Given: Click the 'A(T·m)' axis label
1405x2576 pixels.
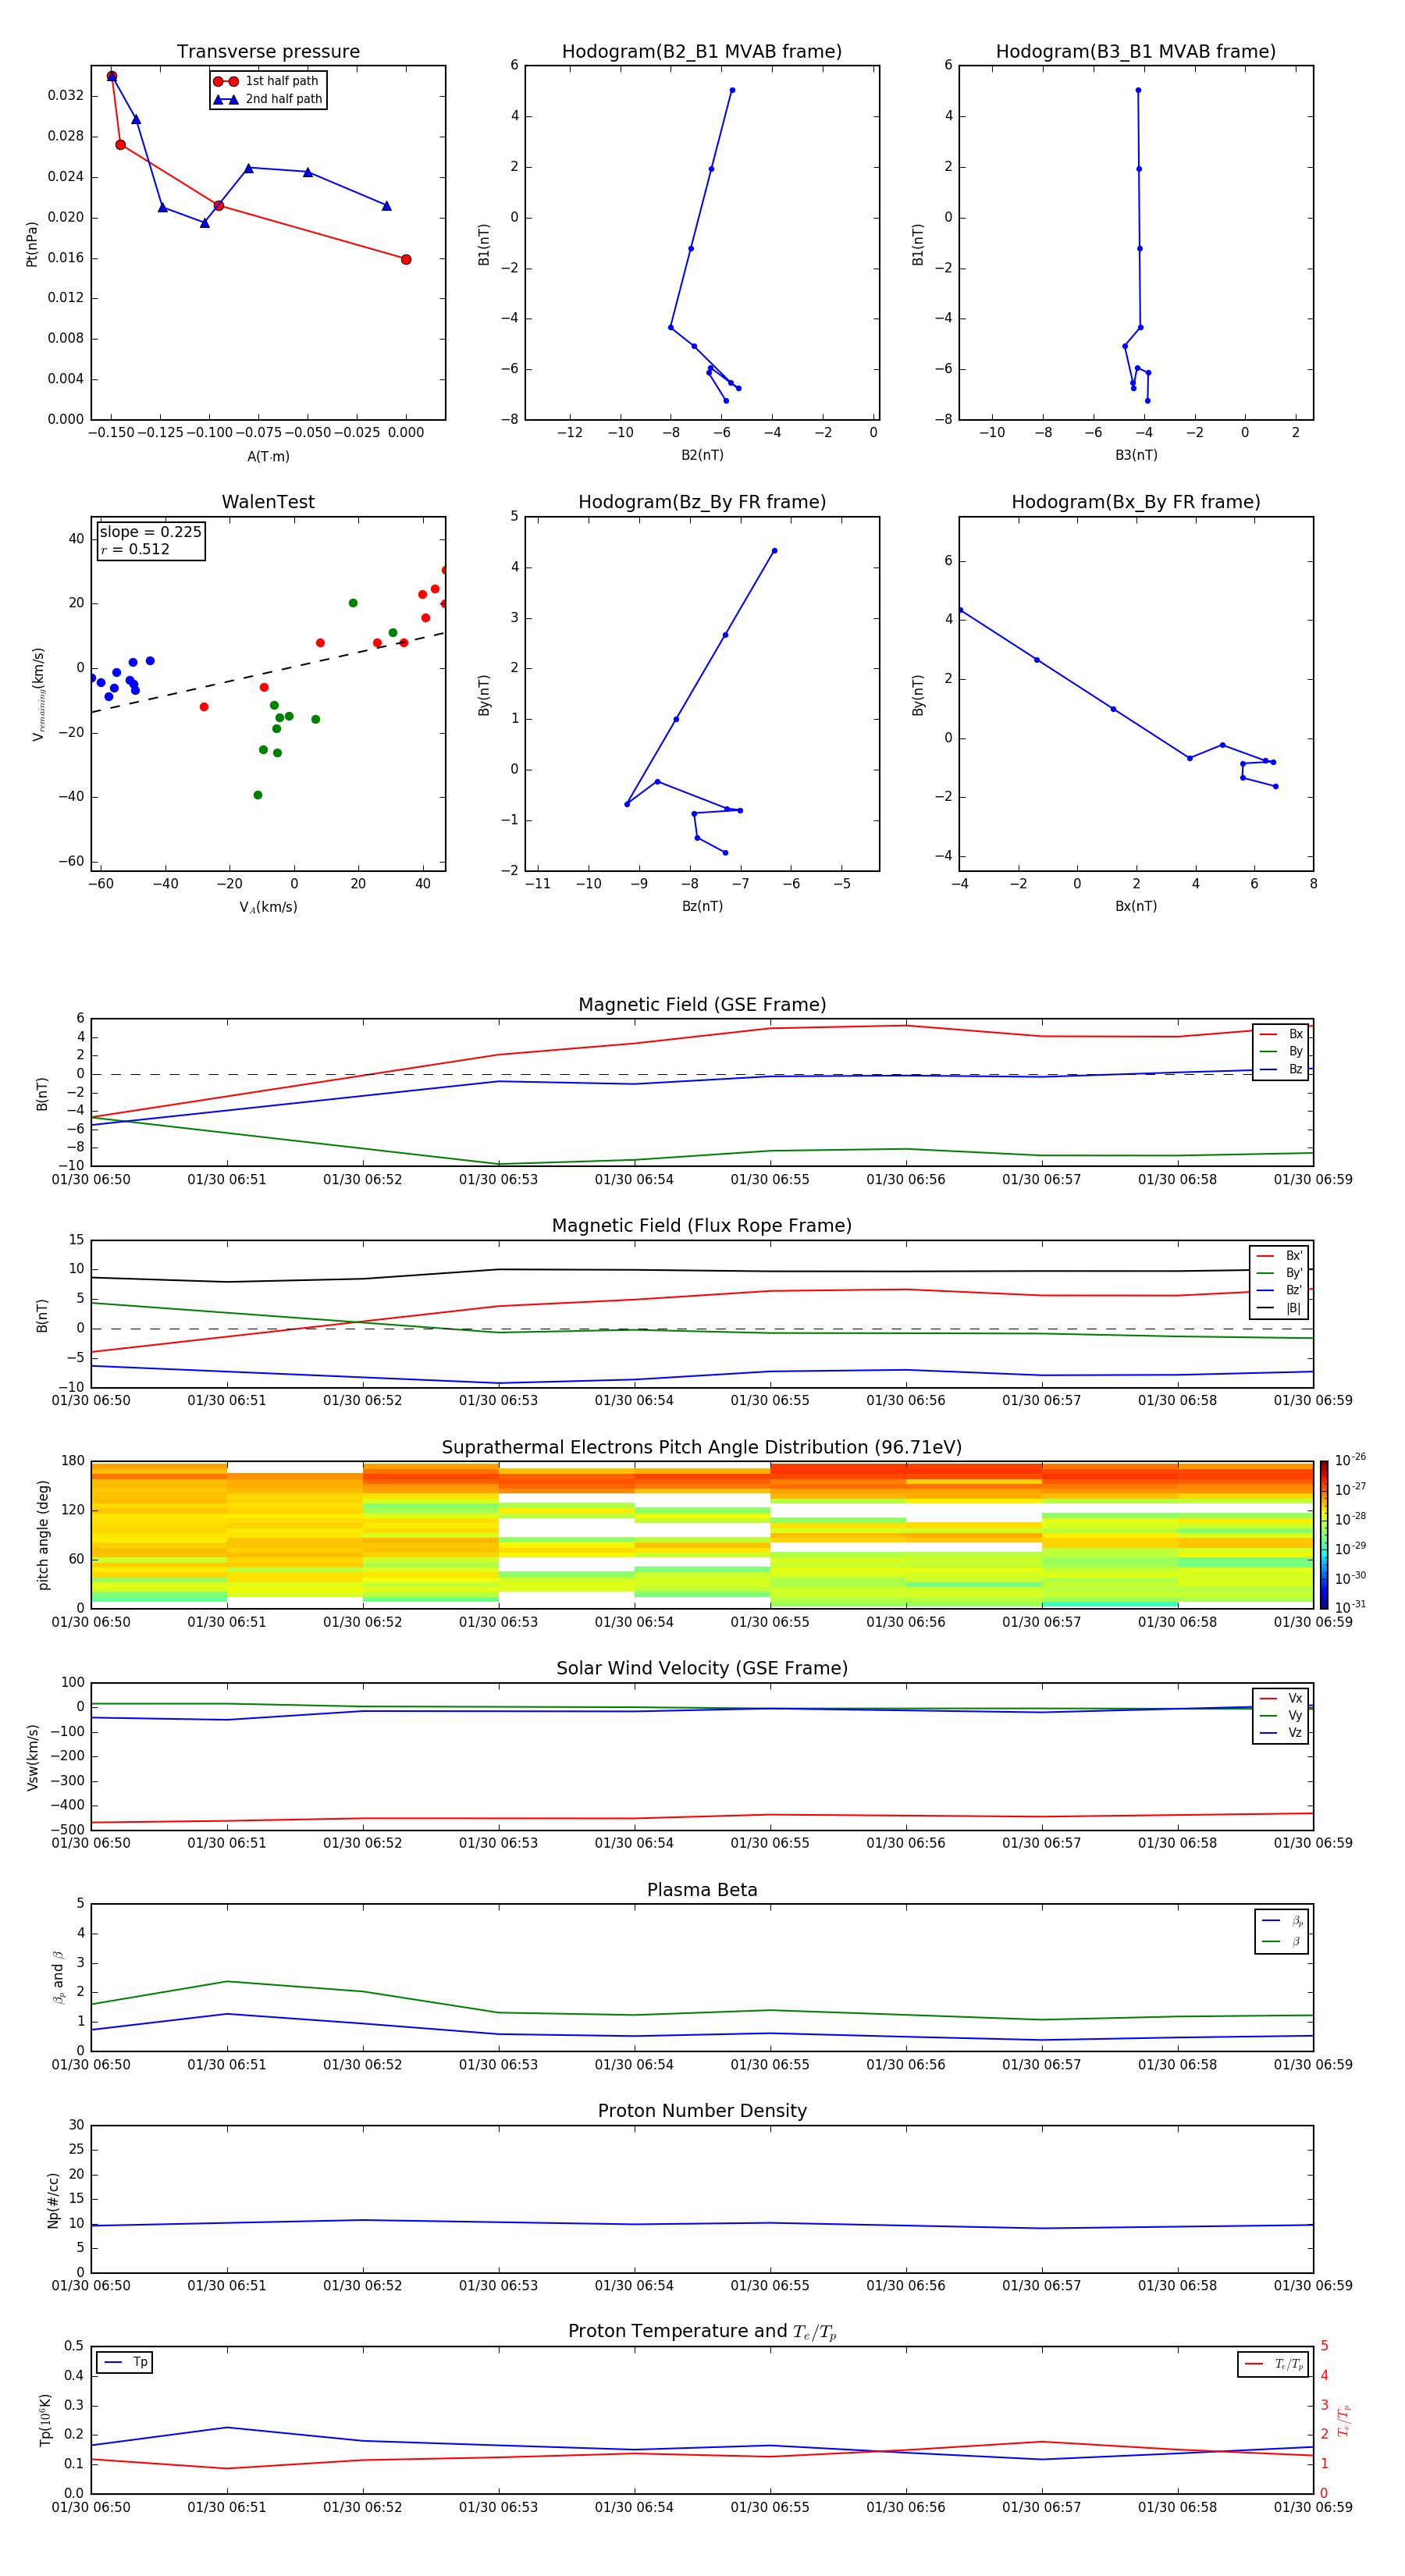Looking at the screenshot, I should (x=268, y=457).
